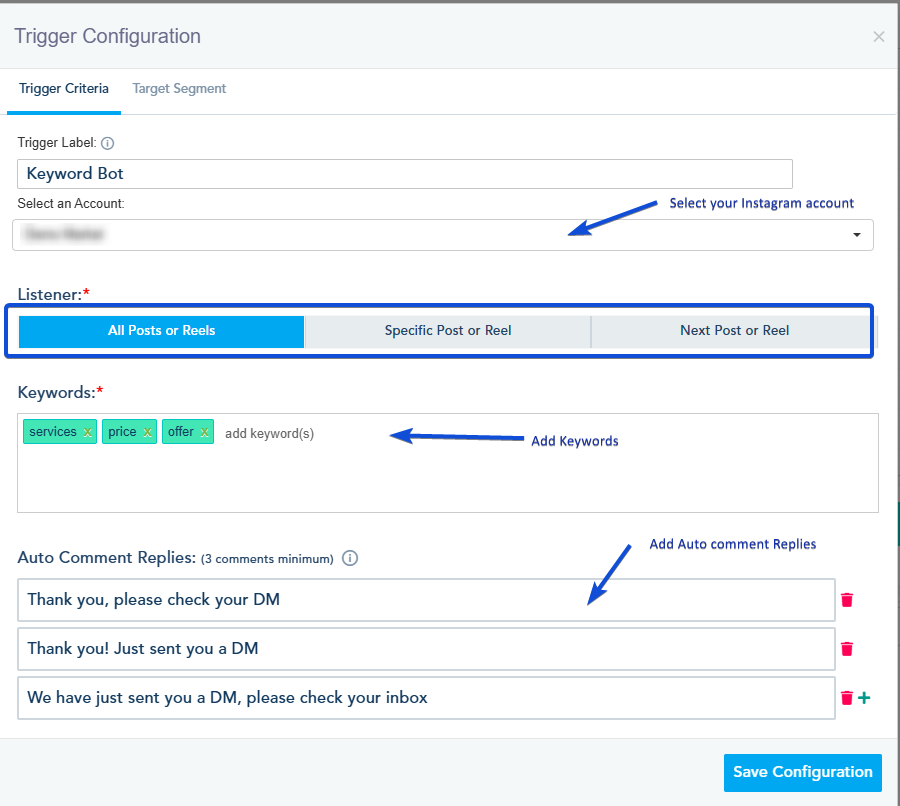Click the 'add keyword(s)' input

click(270, 433)
